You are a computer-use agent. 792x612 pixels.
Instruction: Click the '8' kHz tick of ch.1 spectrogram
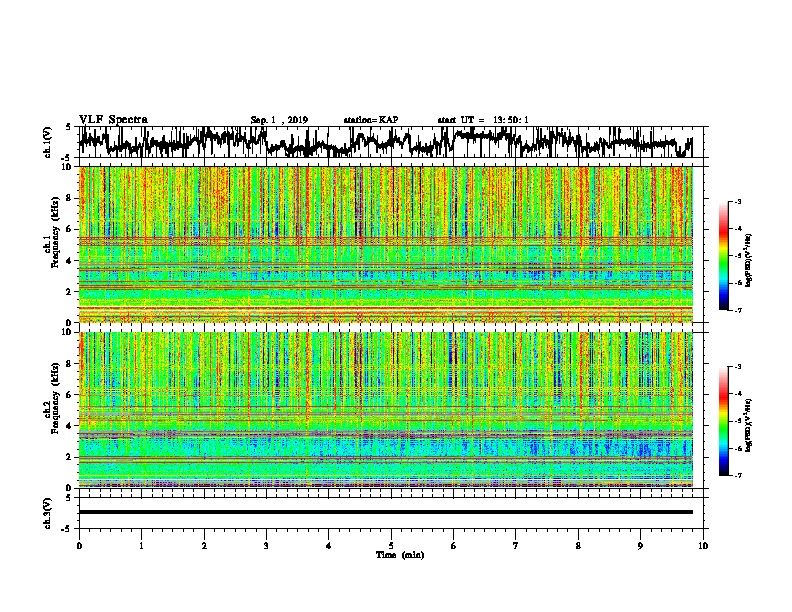[69, 198]
